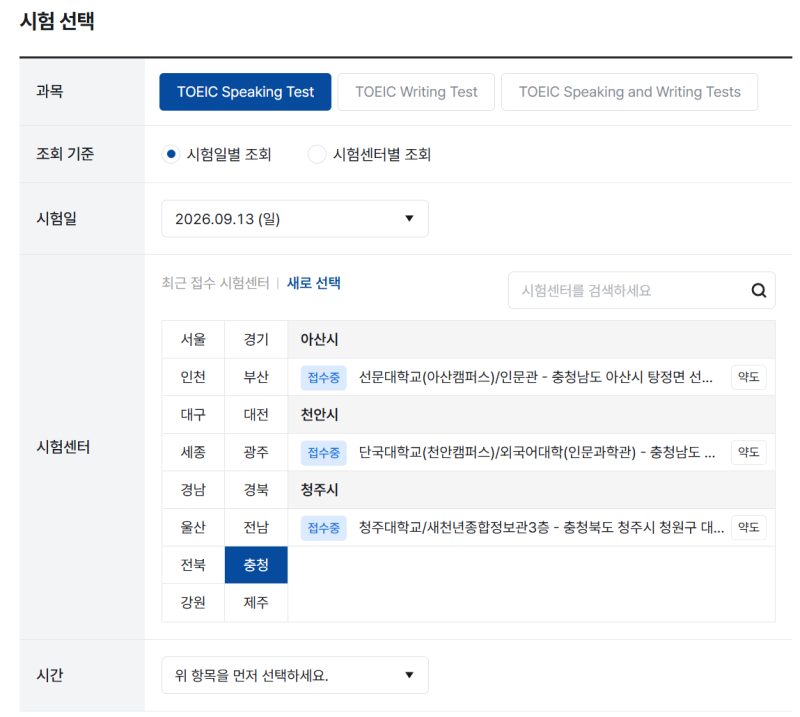Select the 울산 region
The height and width of the screenshot is (717, 800).
193,527
